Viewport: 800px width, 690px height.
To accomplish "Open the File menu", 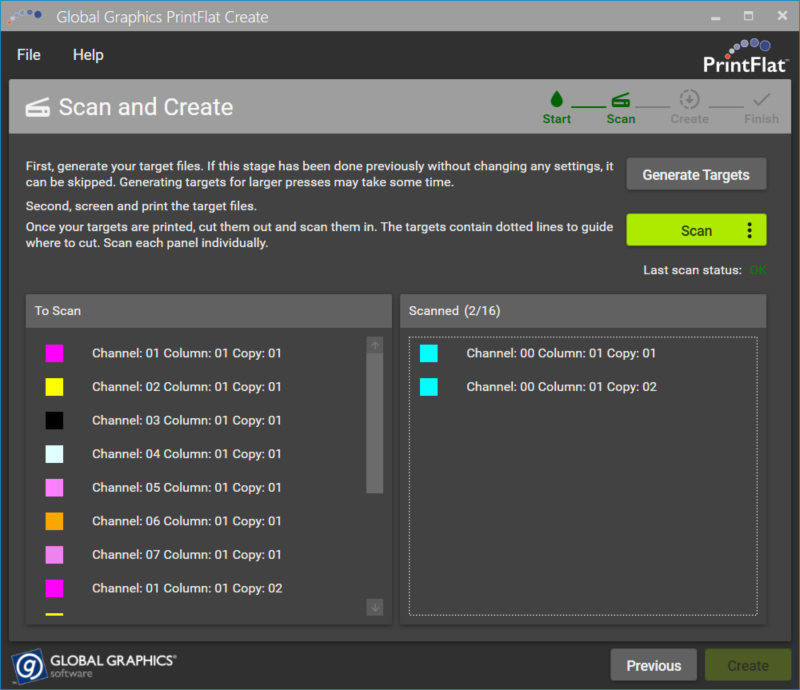I will 29,55.
